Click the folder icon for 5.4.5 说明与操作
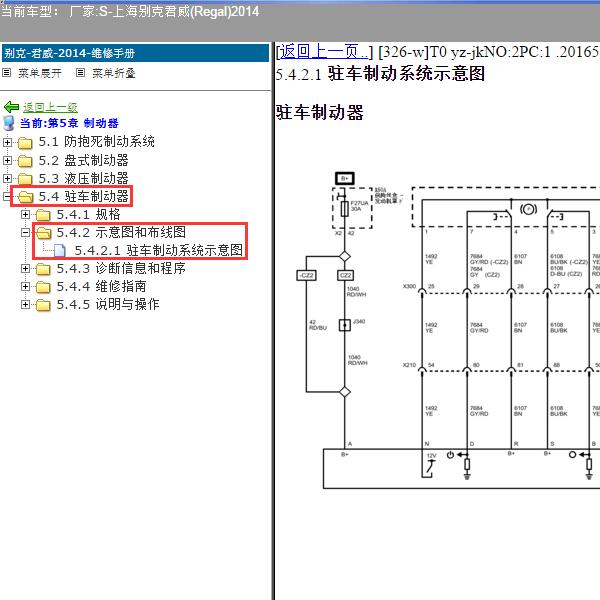This screenshot has width=600, height=600. pos(43,305)
